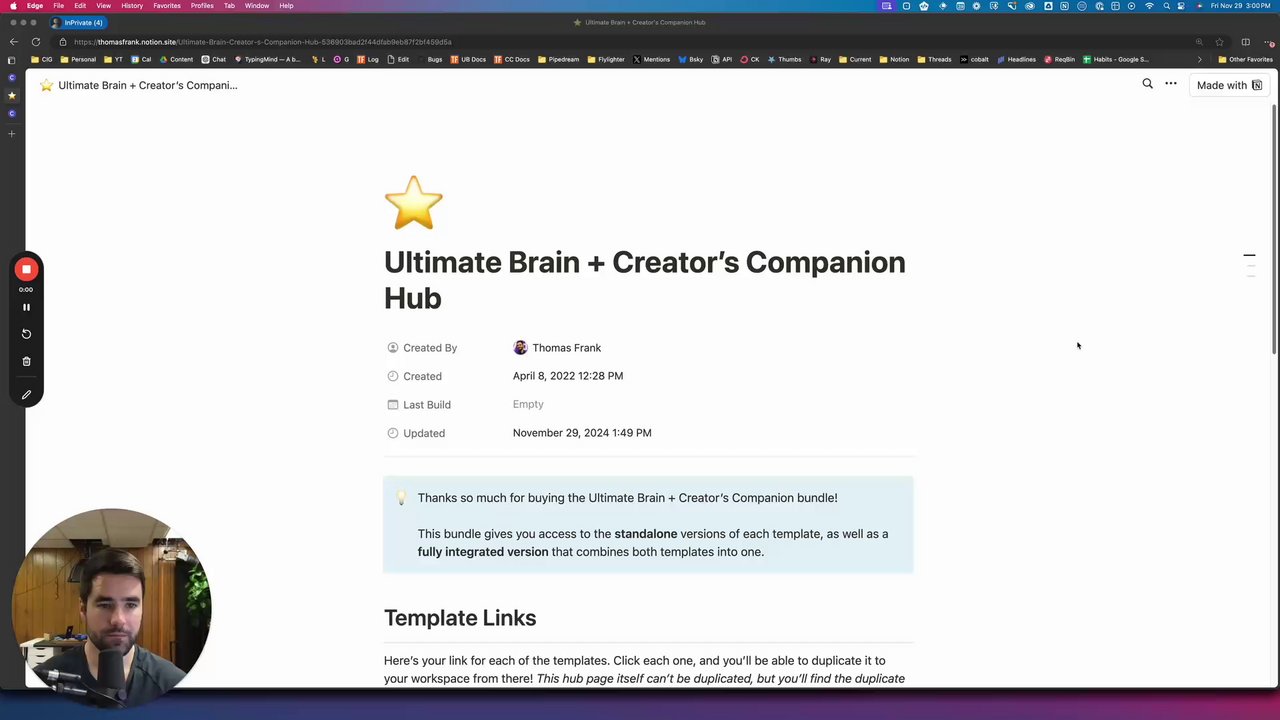Open the Bsky bookmark

pos(690,59)
